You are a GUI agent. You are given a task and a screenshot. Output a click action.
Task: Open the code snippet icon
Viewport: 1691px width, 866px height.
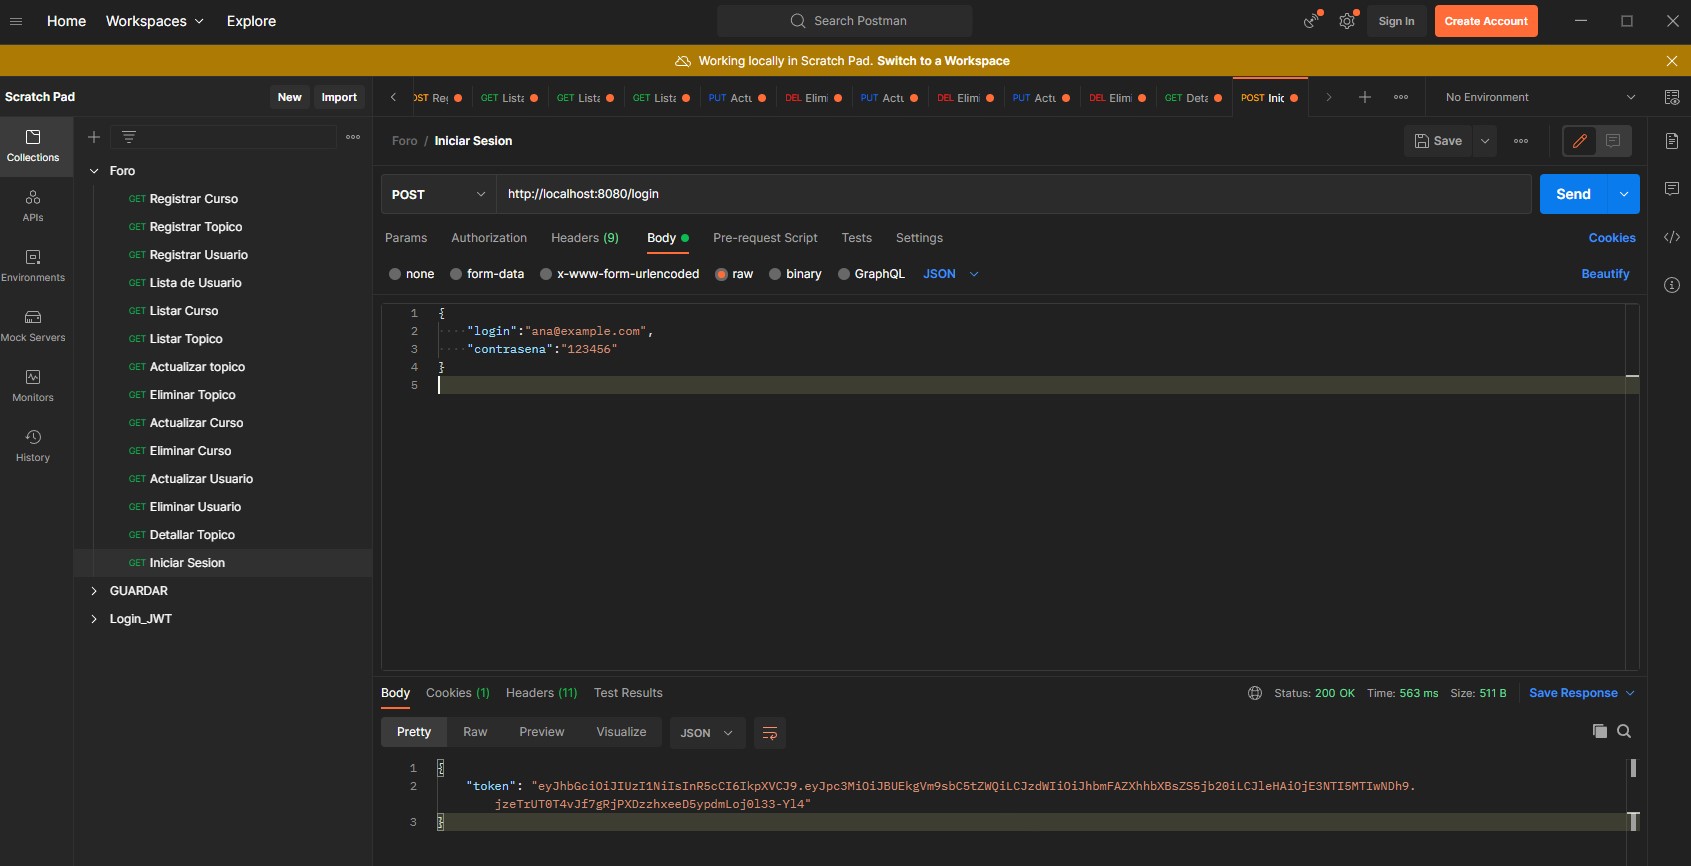(x=1672, y=237)
